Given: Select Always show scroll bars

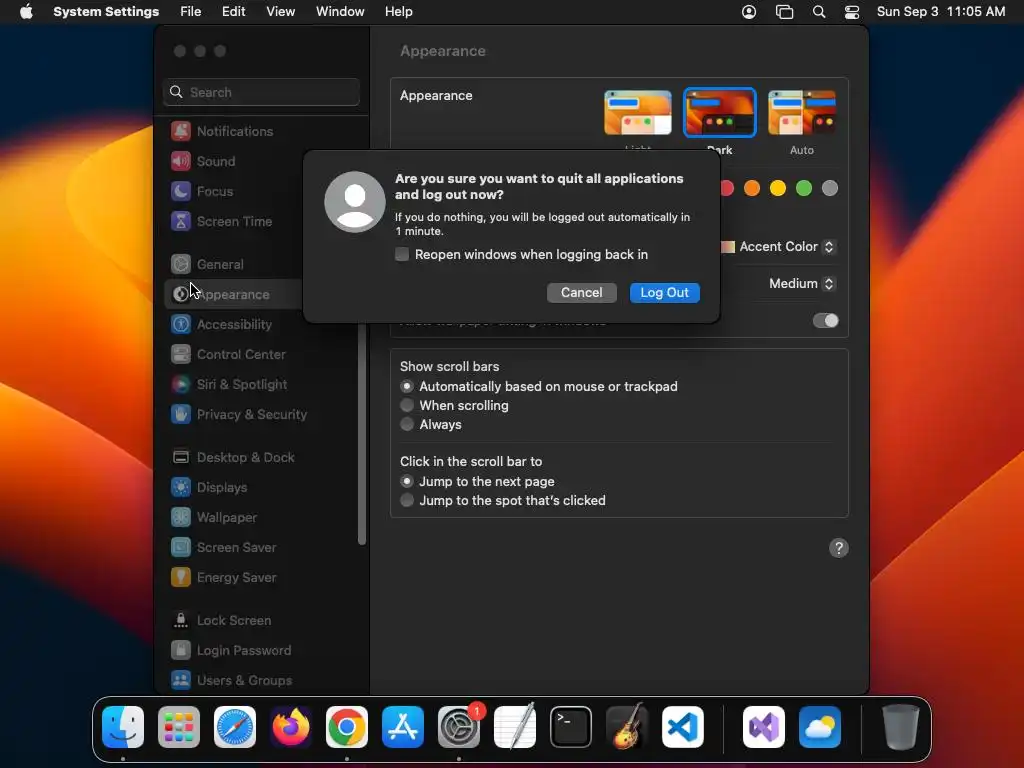Looking at the screenshot, I should (x=407, y=424).
